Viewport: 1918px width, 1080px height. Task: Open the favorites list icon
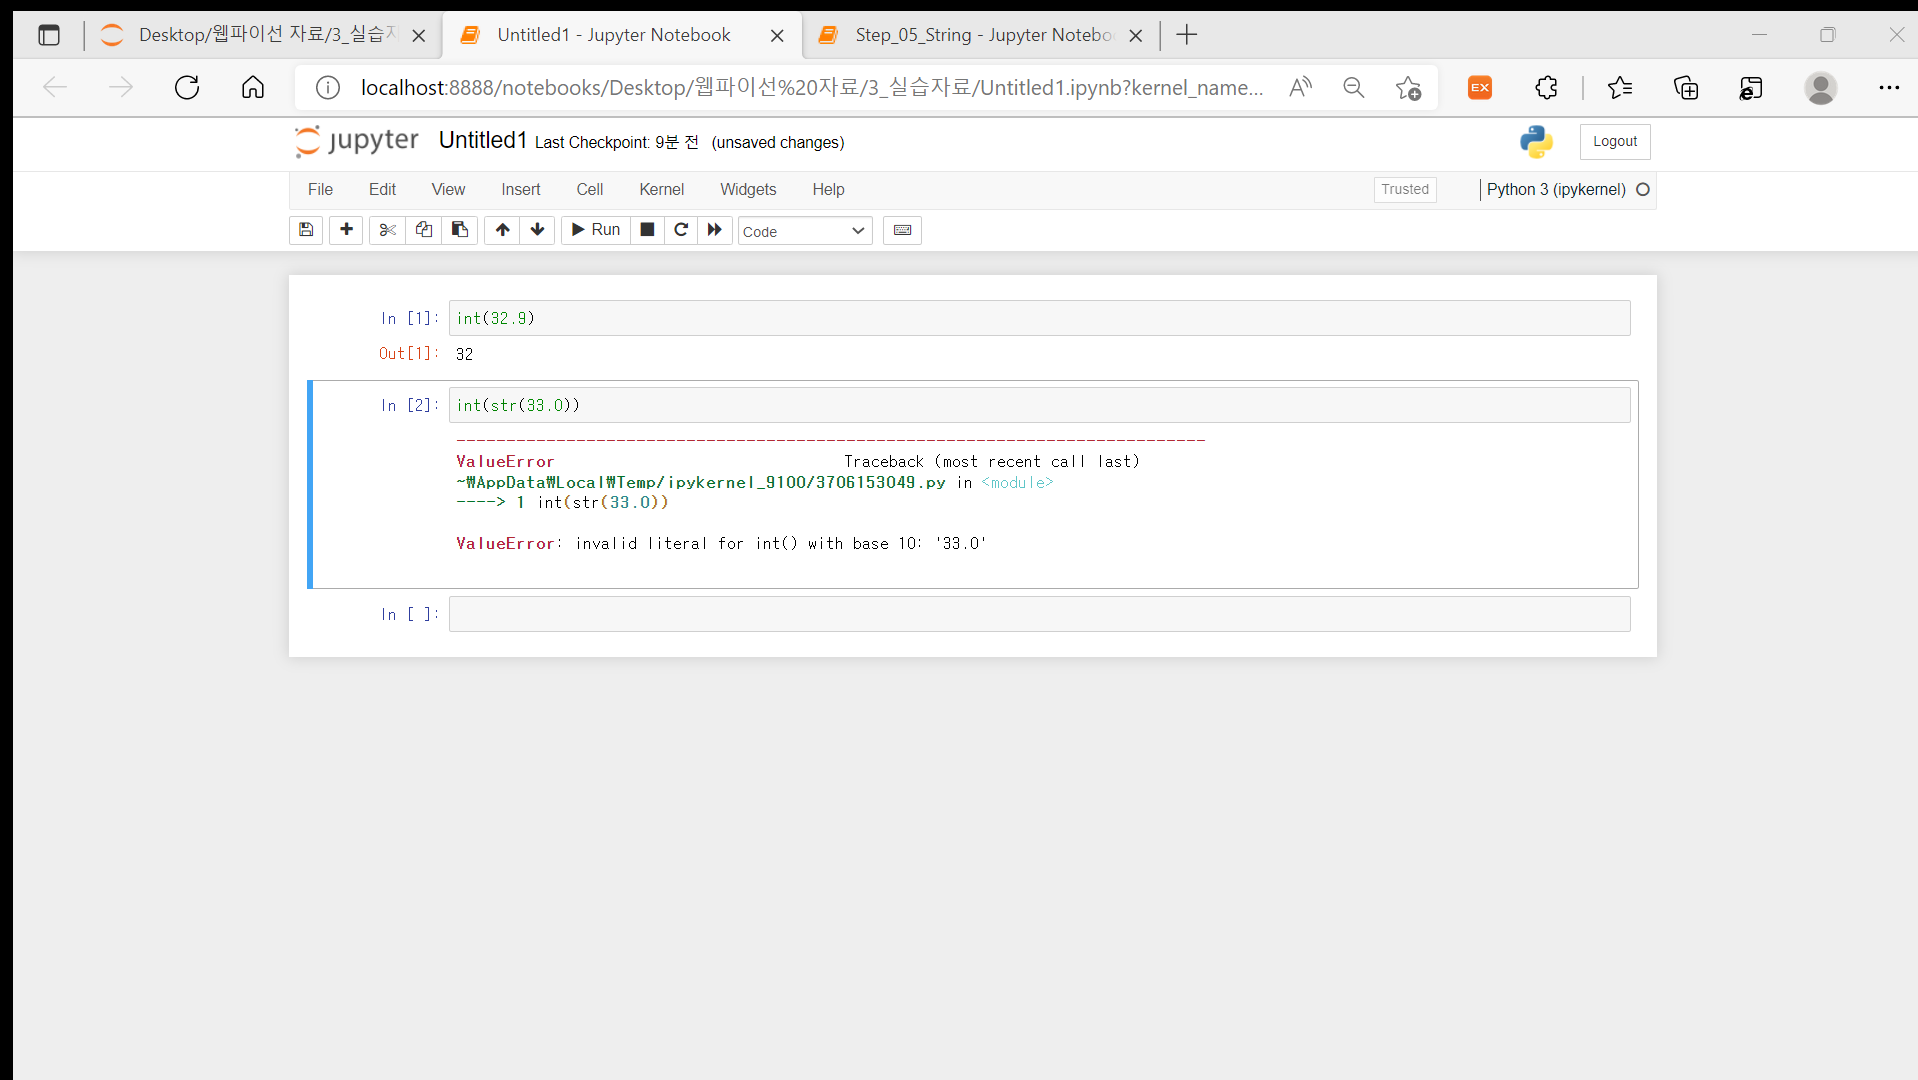[x=1620, y=88]
